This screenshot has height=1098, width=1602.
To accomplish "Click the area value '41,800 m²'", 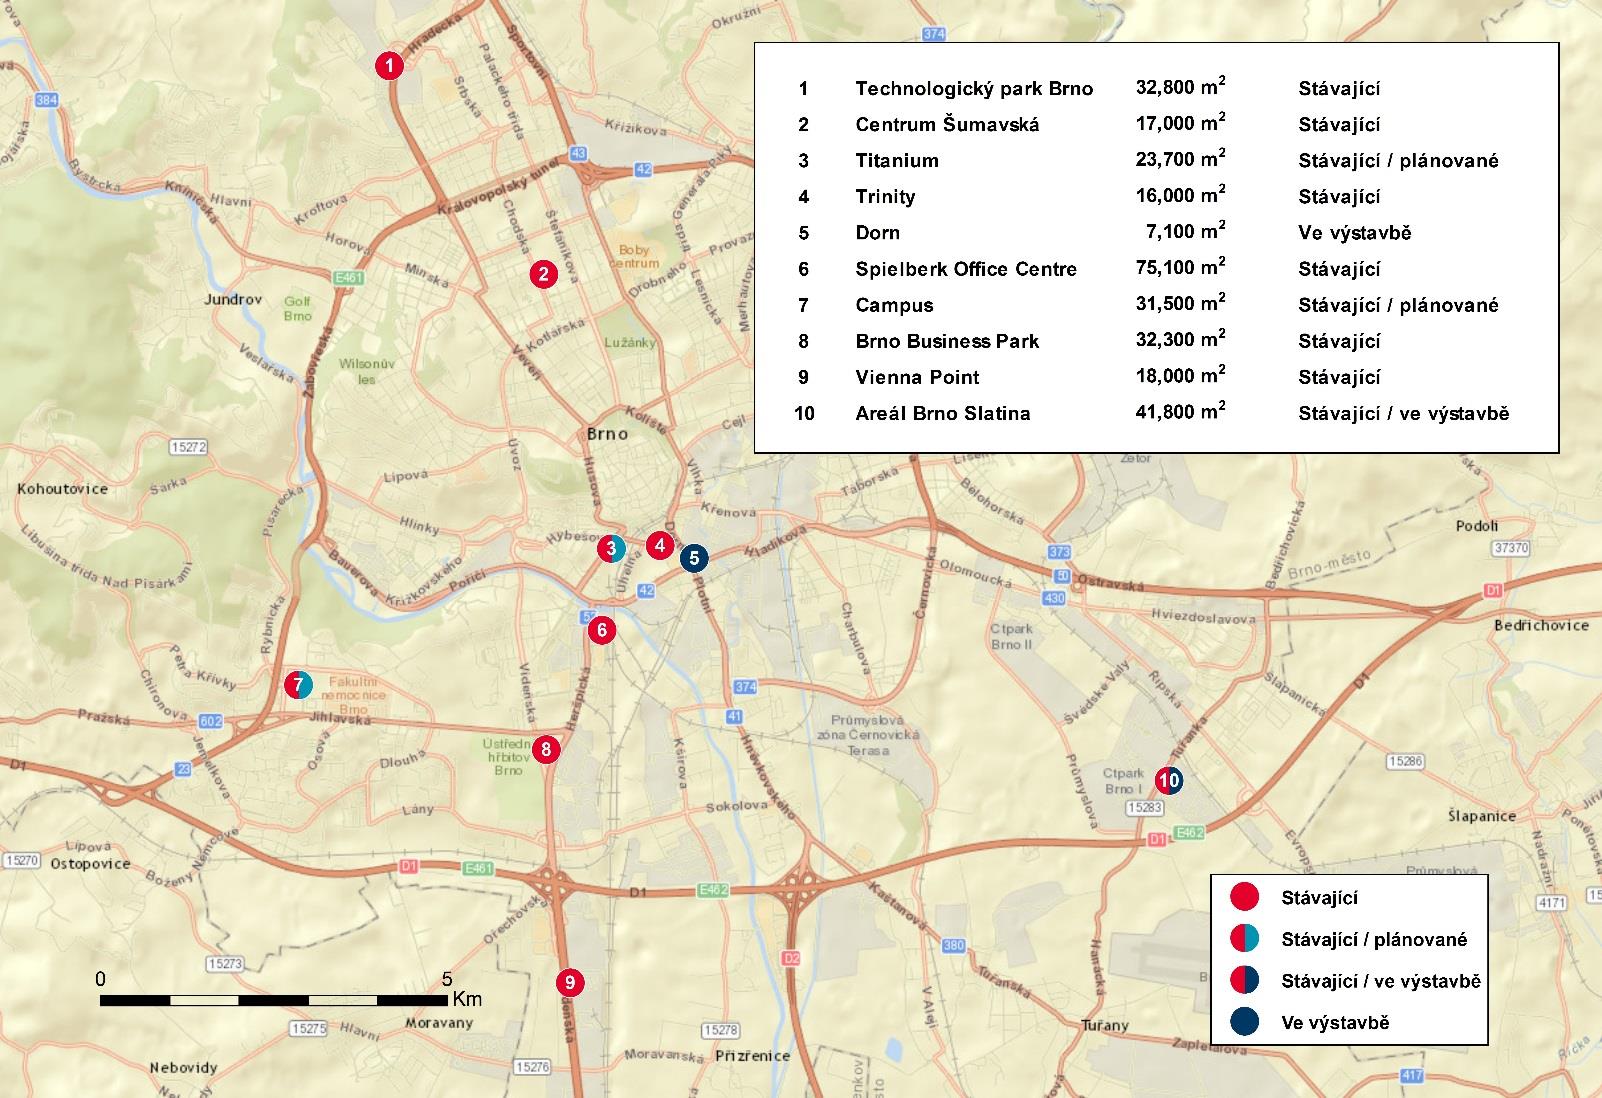I will pos(1181,411).
